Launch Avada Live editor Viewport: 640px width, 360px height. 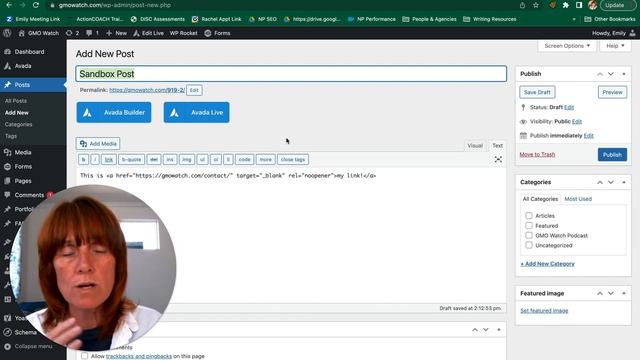tap(196, 112)
